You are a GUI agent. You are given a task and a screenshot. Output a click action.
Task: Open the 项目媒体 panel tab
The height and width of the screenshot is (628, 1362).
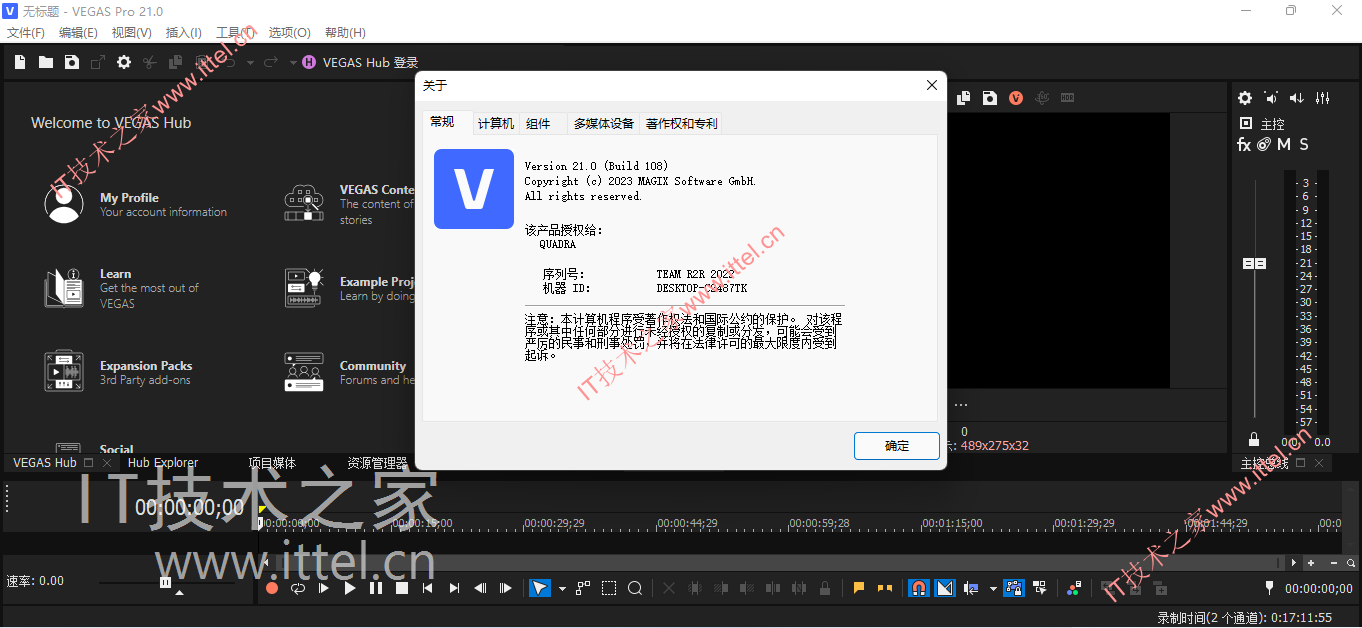(x=273, y=463)
